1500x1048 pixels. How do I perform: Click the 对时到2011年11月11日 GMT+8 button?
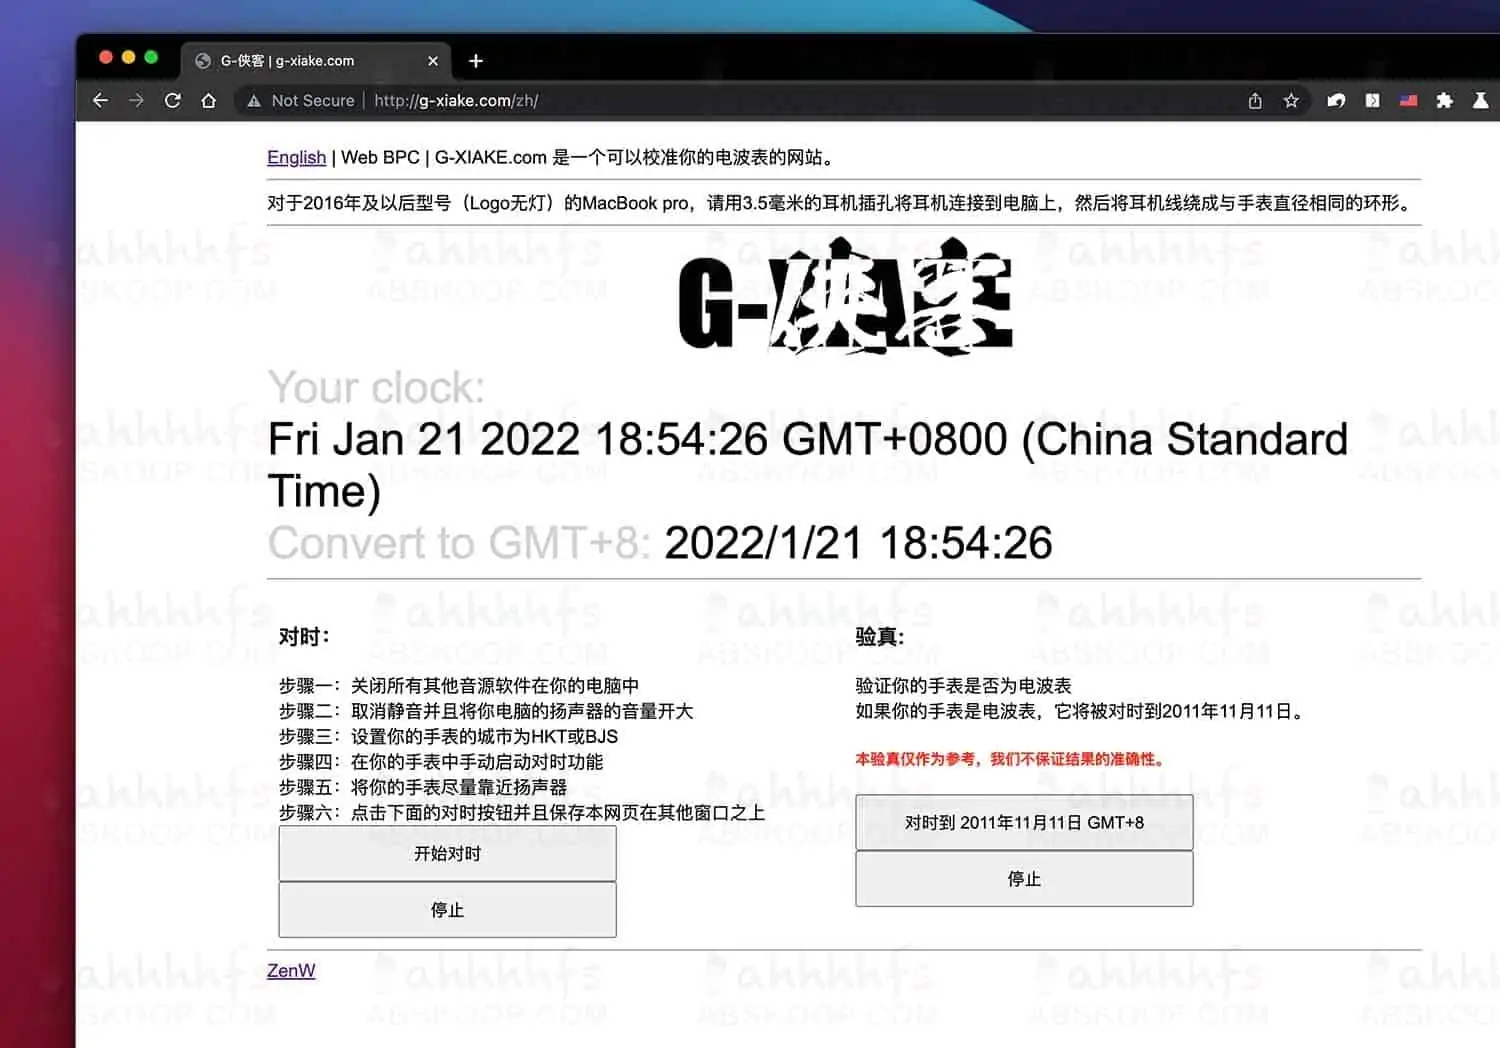pyautogui.click(x=1024, y=822)
